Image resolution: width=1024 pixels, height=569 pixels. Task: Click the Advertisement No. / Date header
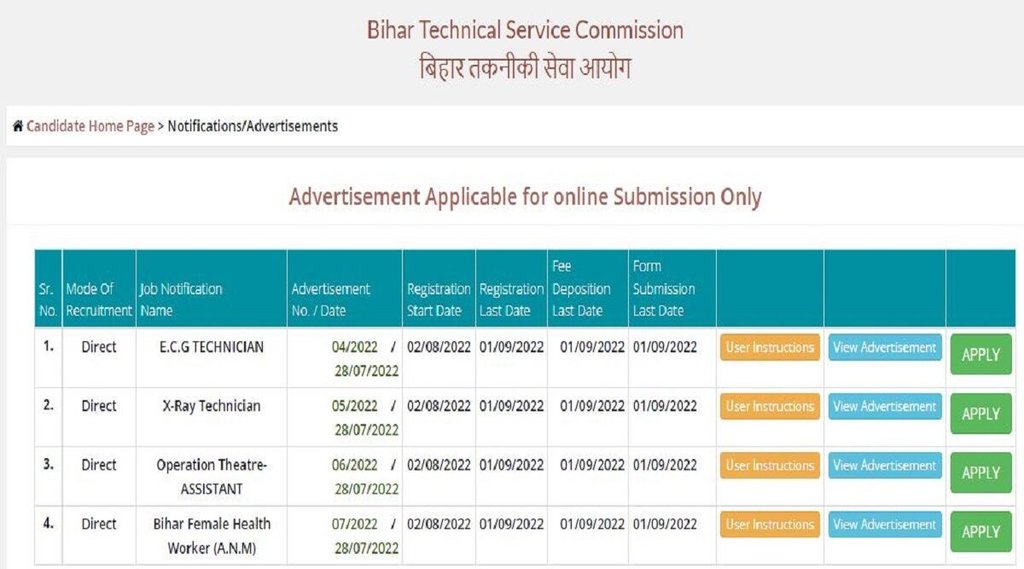point(330,299)
